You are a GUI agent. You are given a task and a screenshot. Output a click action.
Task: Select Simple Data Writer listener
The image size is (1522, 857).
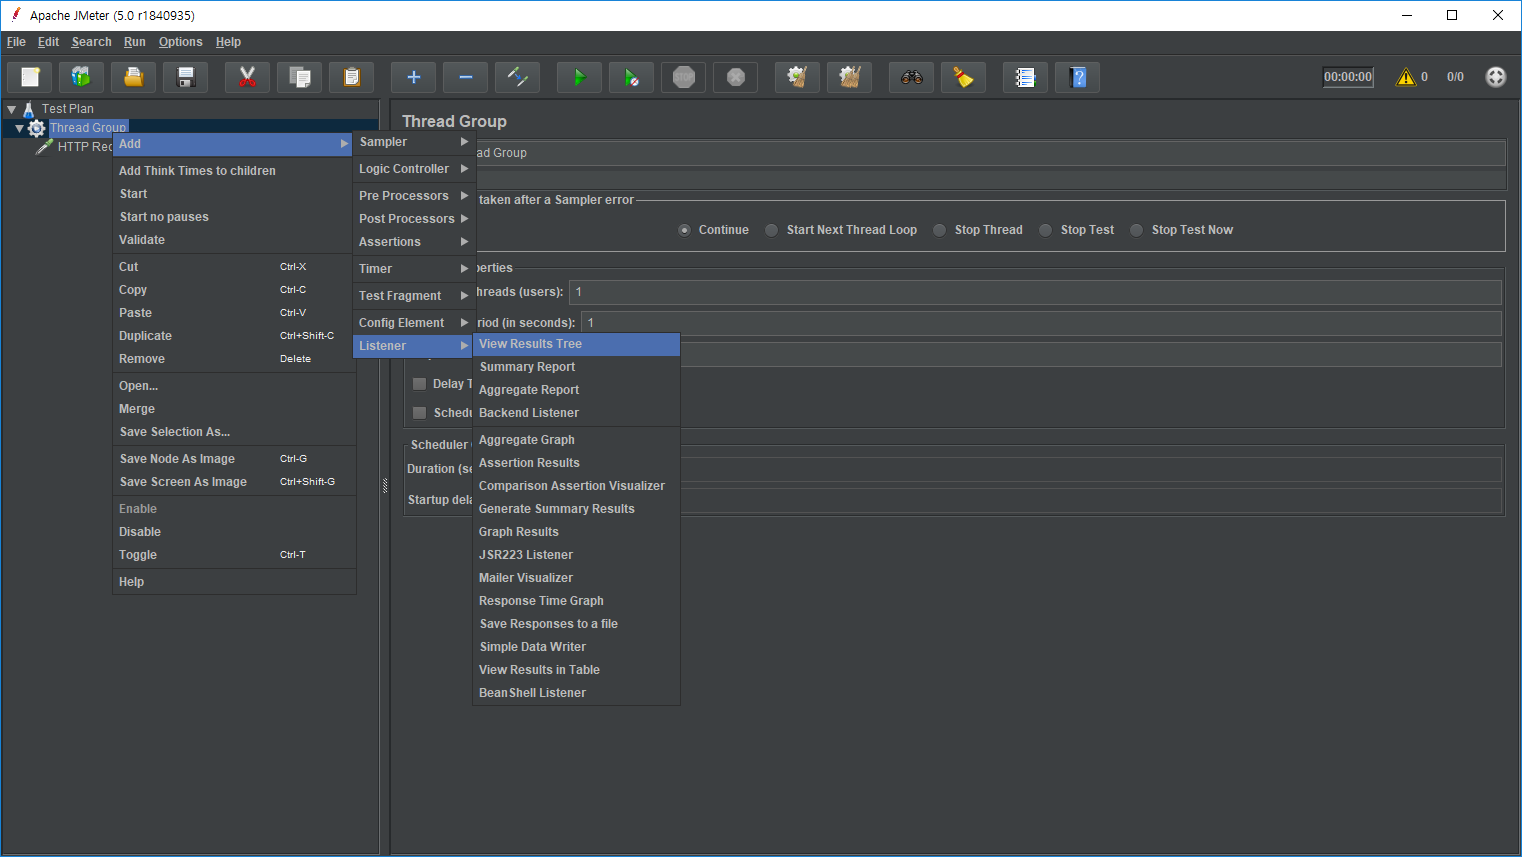tap(576, 647)
